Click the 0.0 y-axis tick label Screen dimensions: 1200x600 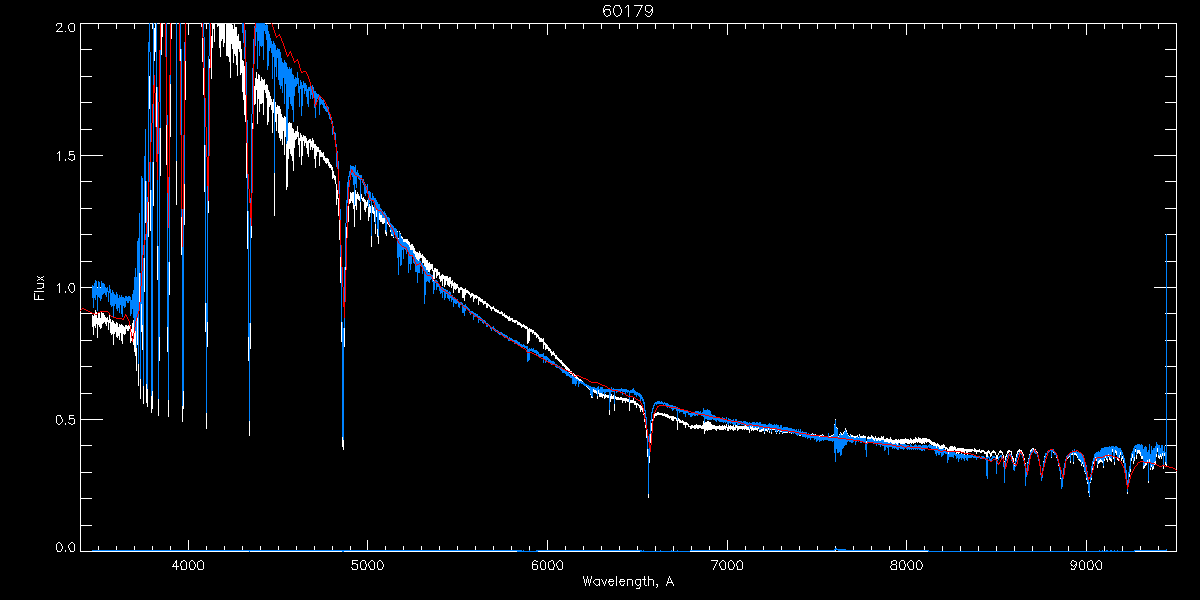(65, 547)
